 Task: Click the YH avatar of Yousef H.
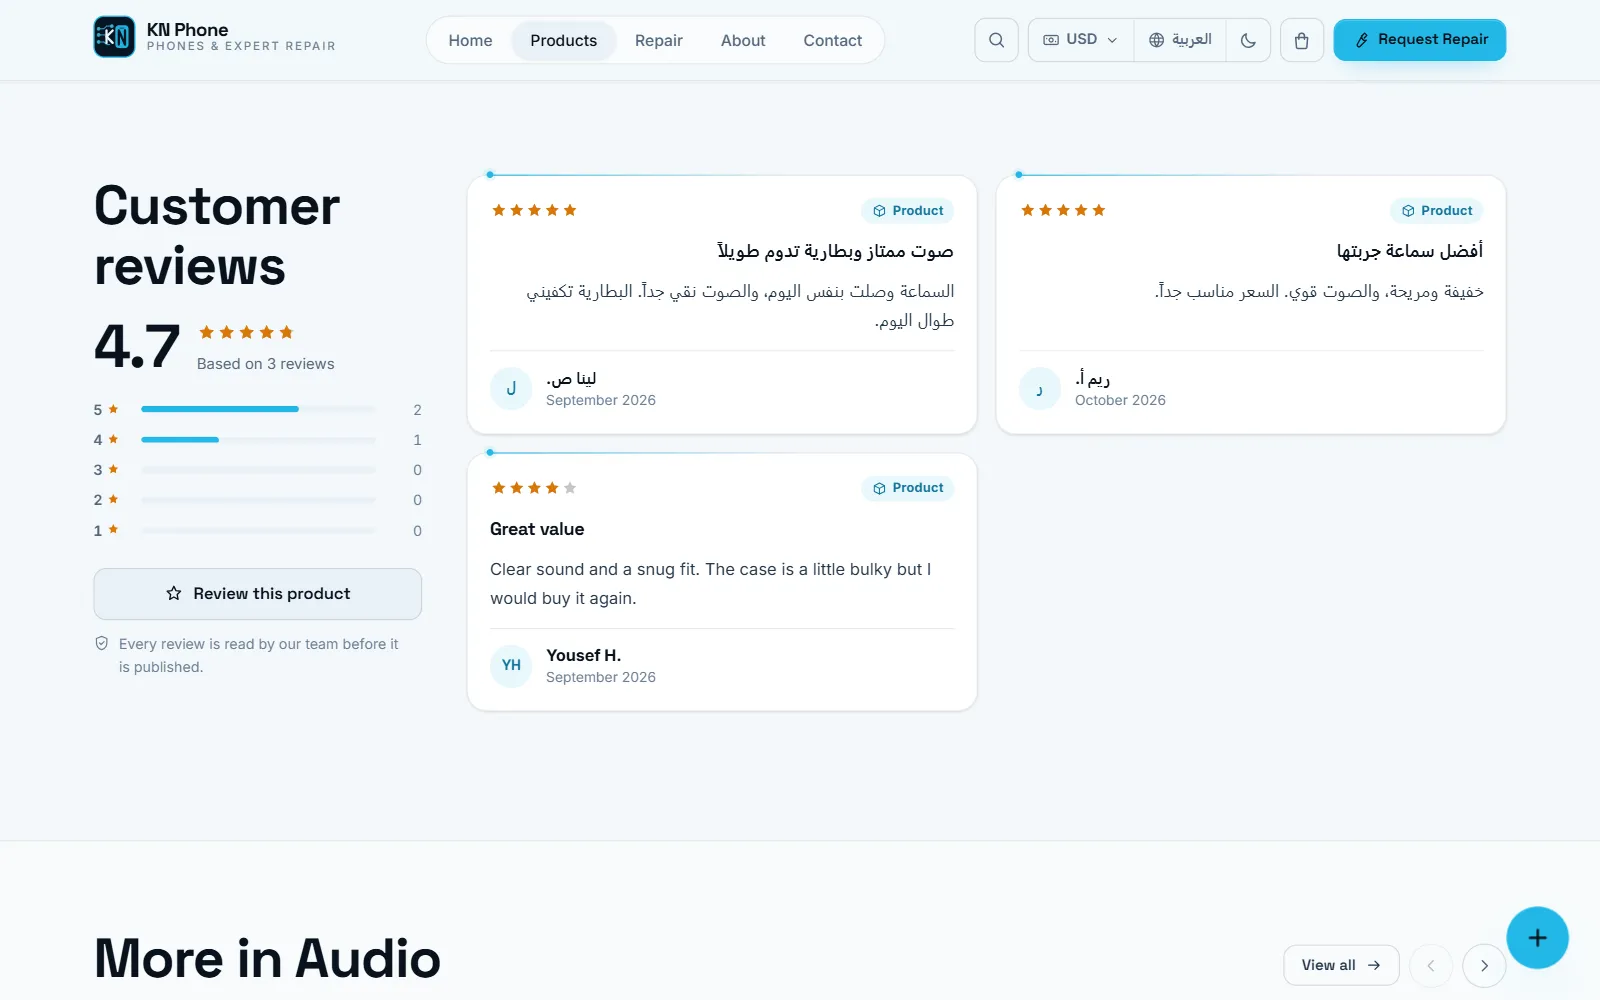511,666
